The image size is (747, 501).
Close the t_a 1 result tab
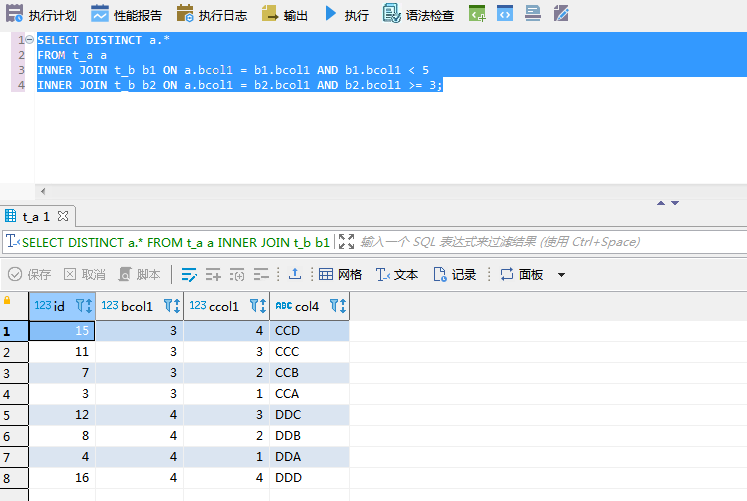click(62, 216)
